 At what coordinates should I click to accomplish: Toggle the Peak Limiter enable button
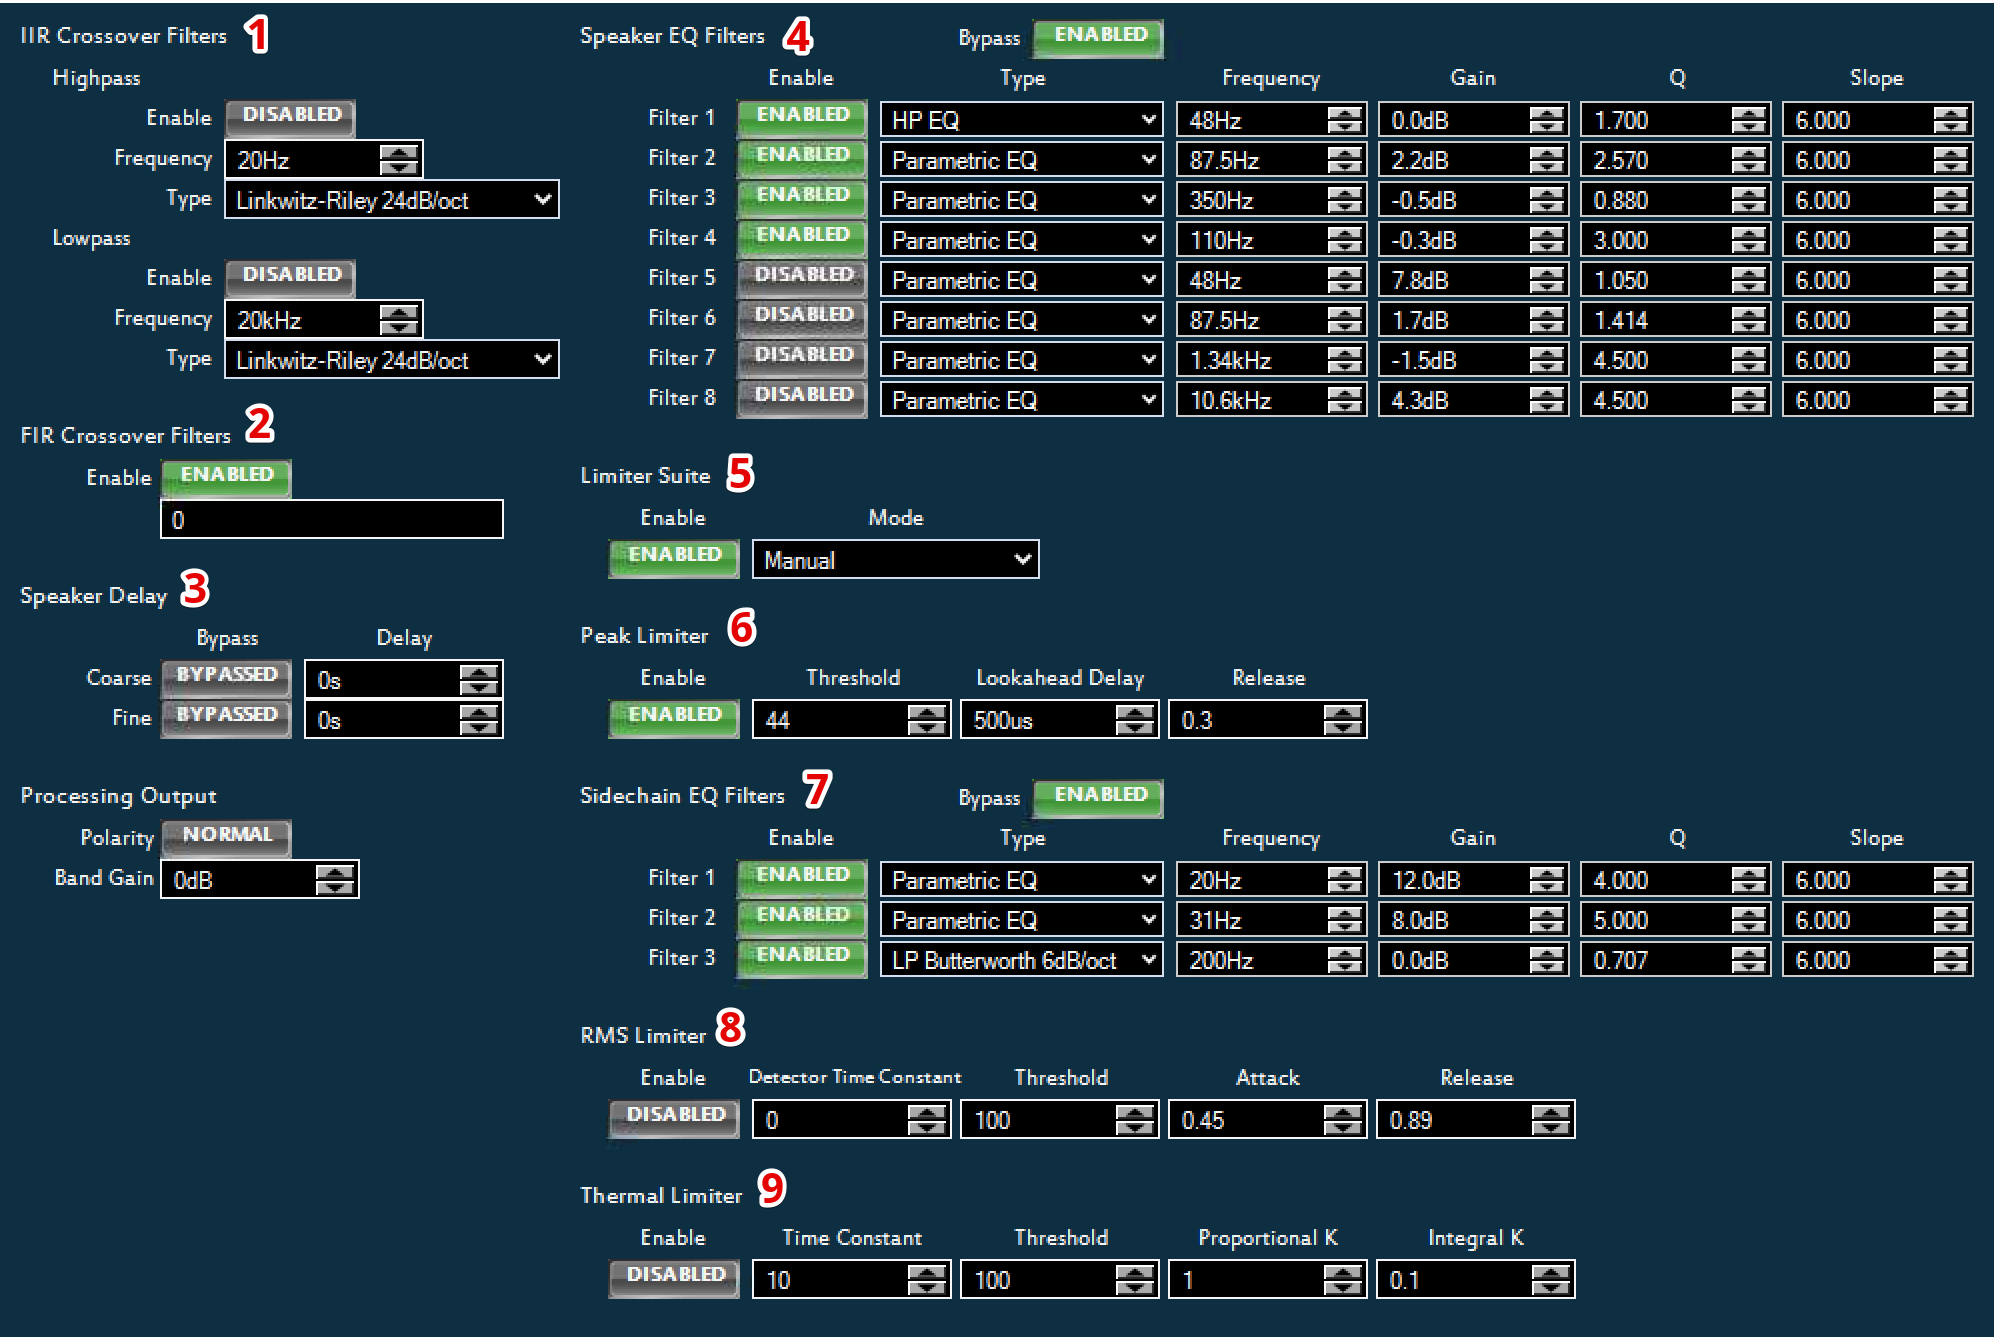click(x=674, y=717)
